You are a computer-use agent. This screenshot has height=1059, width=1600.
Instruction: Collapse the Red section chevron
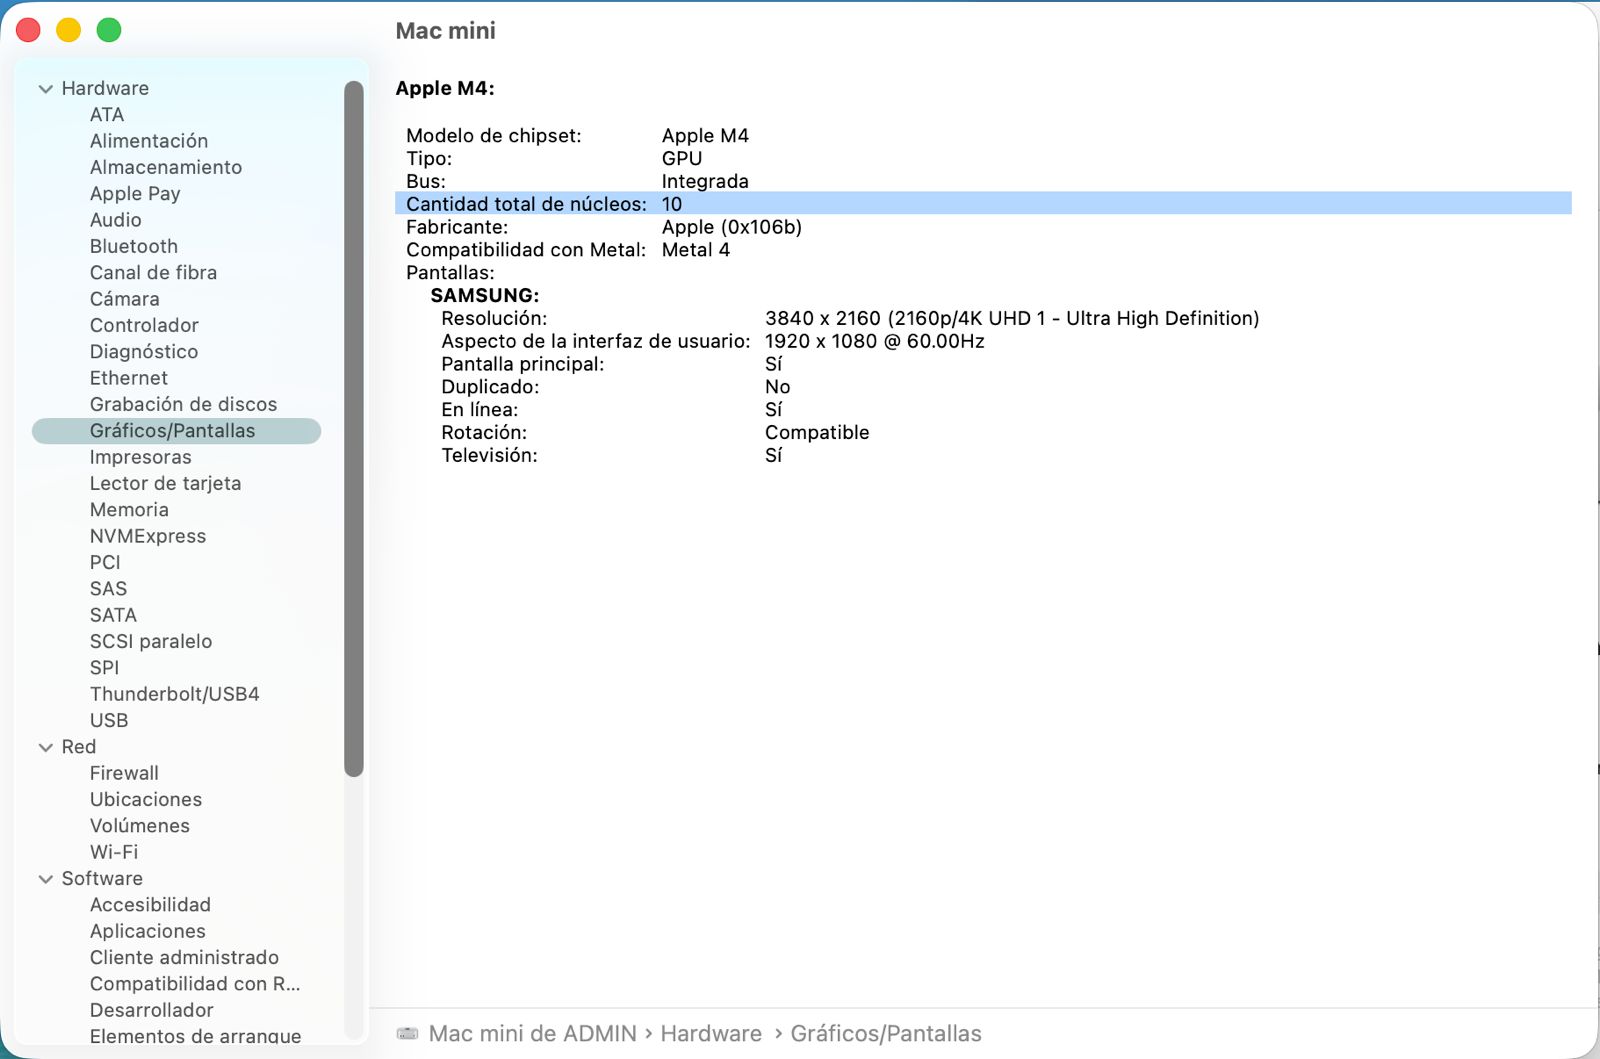45,747
